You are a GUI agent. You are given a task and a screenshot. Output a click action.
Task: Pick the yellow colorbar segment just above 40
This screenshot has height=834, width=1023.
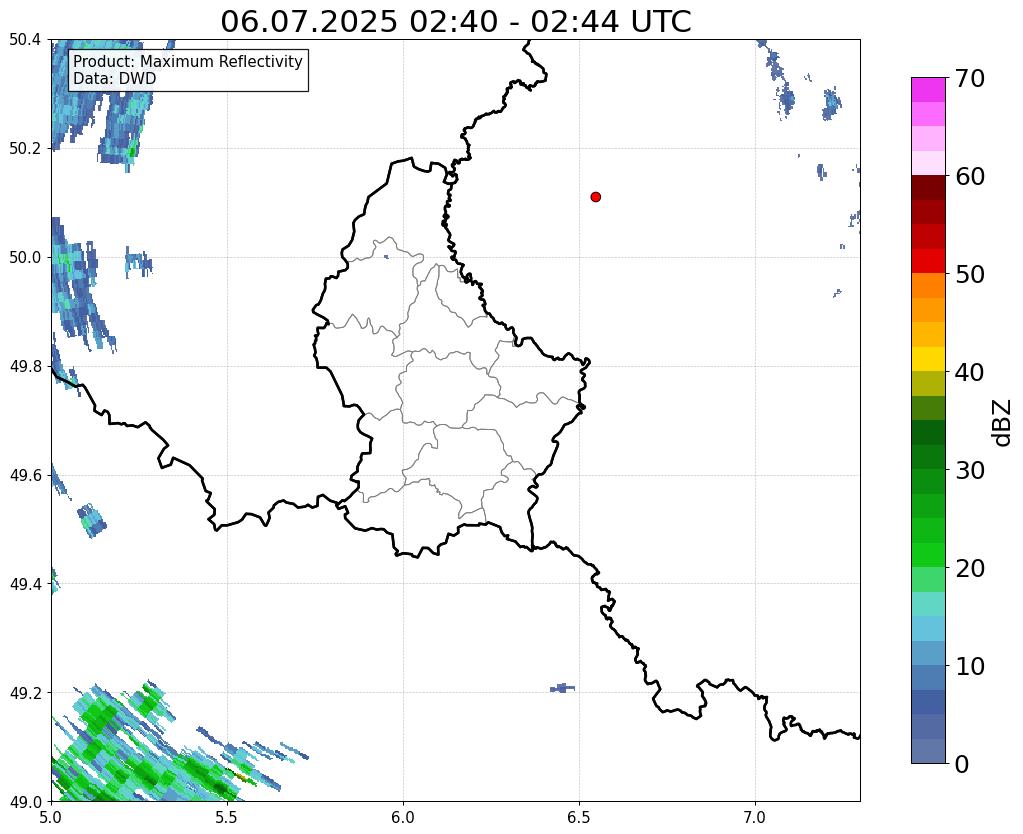[x=928, y=360]
